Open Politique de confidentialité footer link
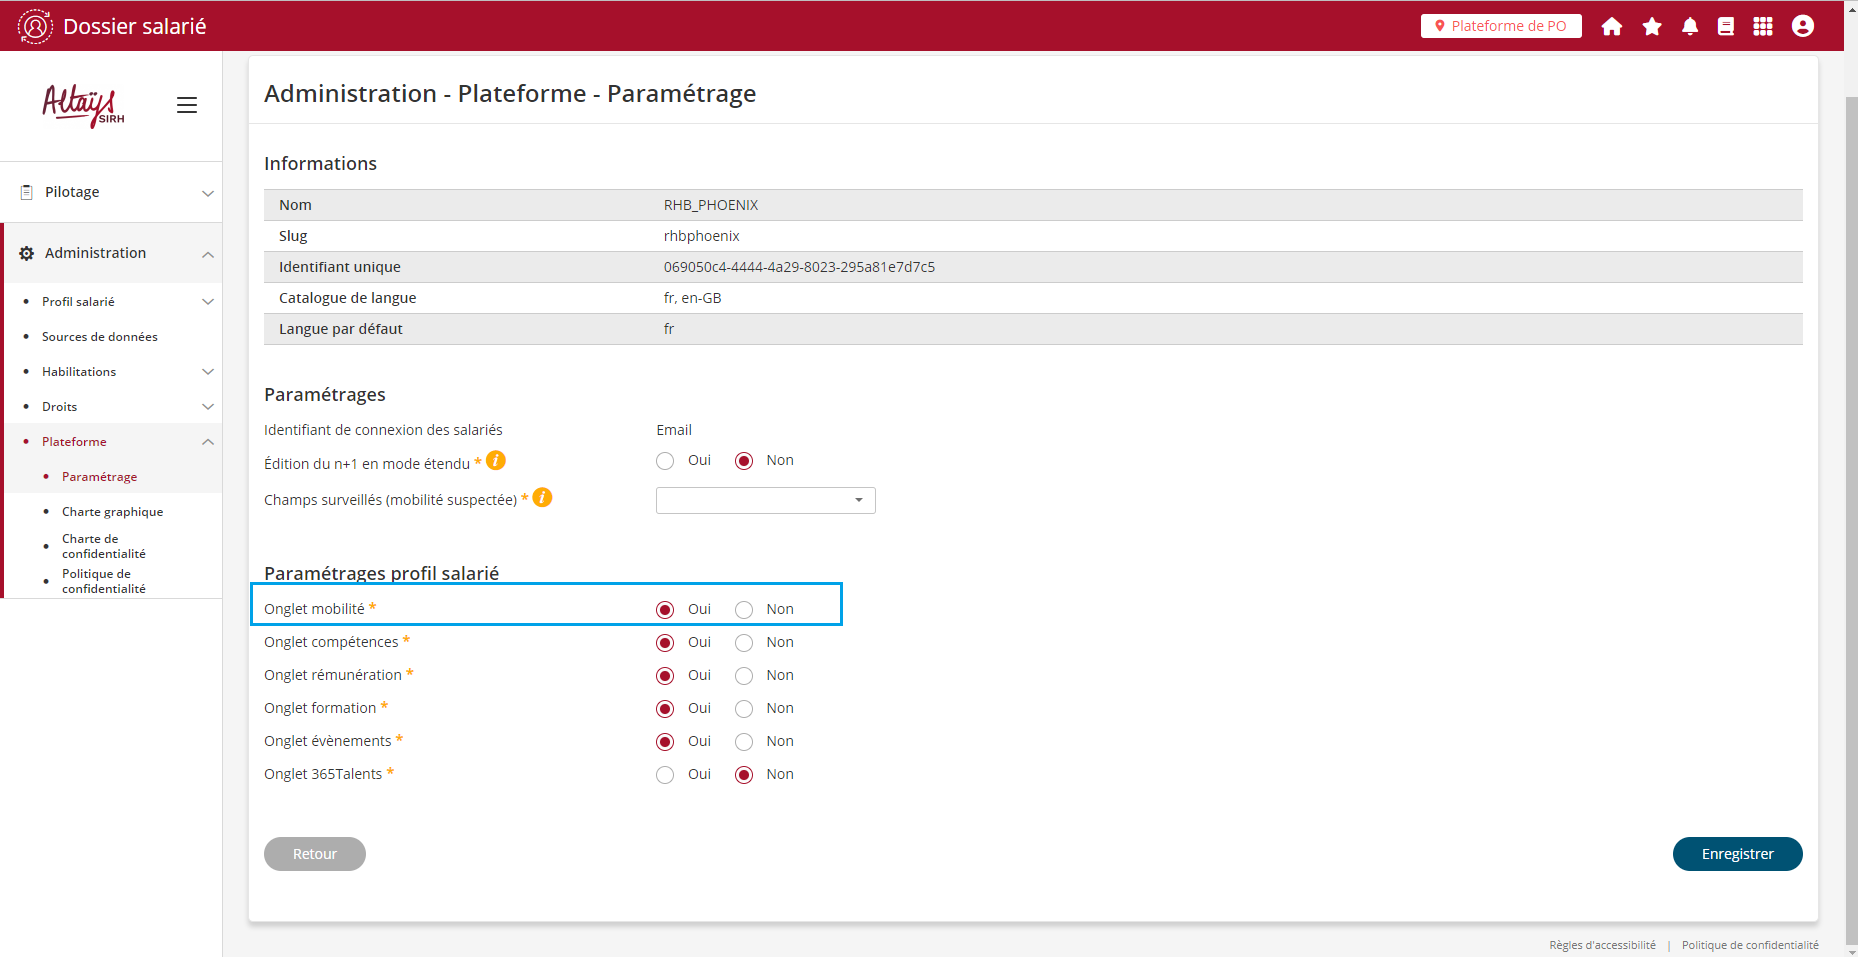 (x=1750, y=945)
